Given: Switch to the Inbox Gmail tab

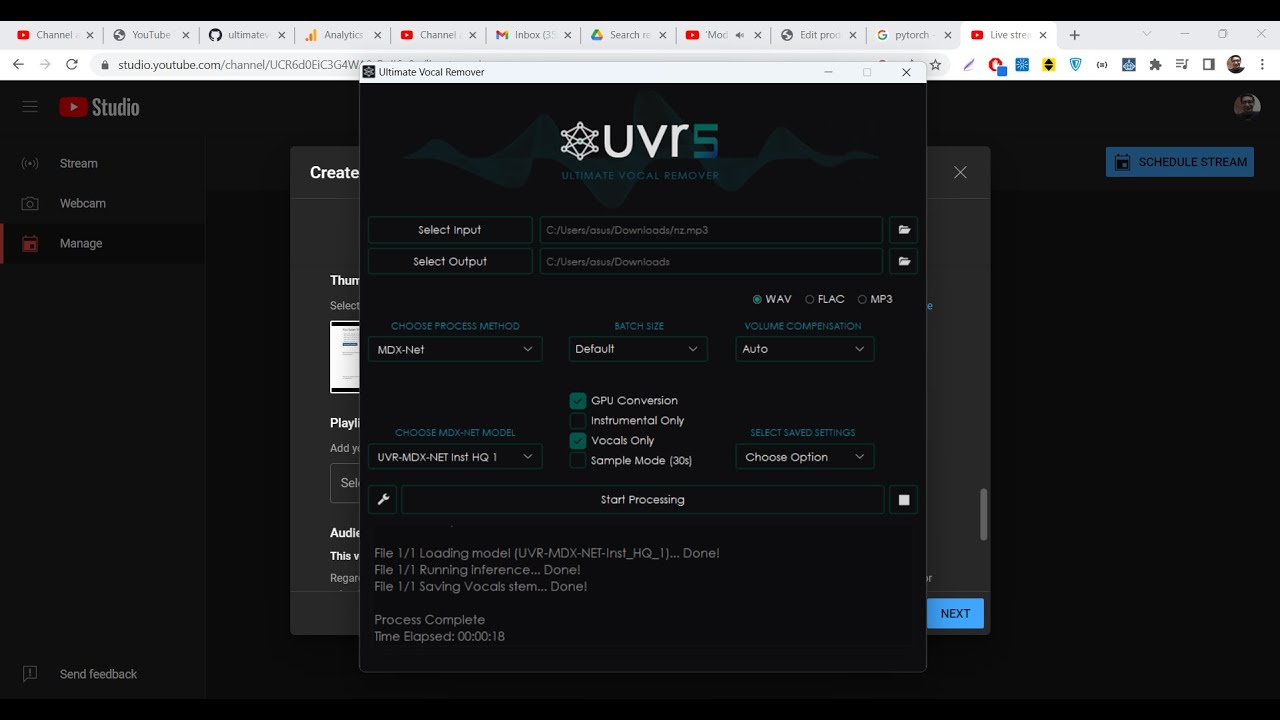Looking at the screenshot, I should (x=530, y=35).
